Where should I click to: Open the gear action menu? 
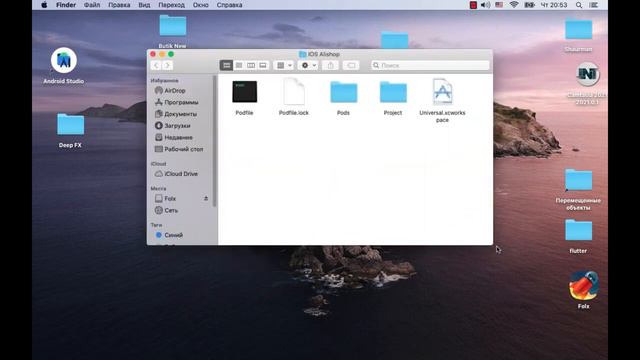coord(308,65)
